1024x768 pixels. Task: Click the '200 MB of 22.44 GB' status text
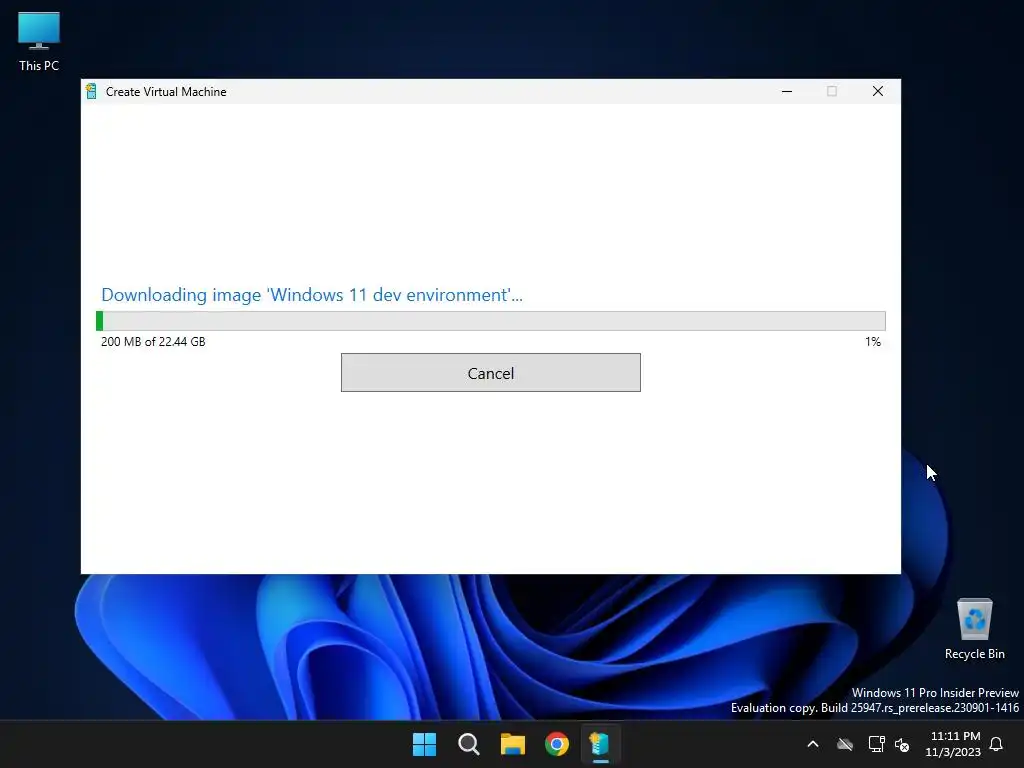[x=153, y=342]
